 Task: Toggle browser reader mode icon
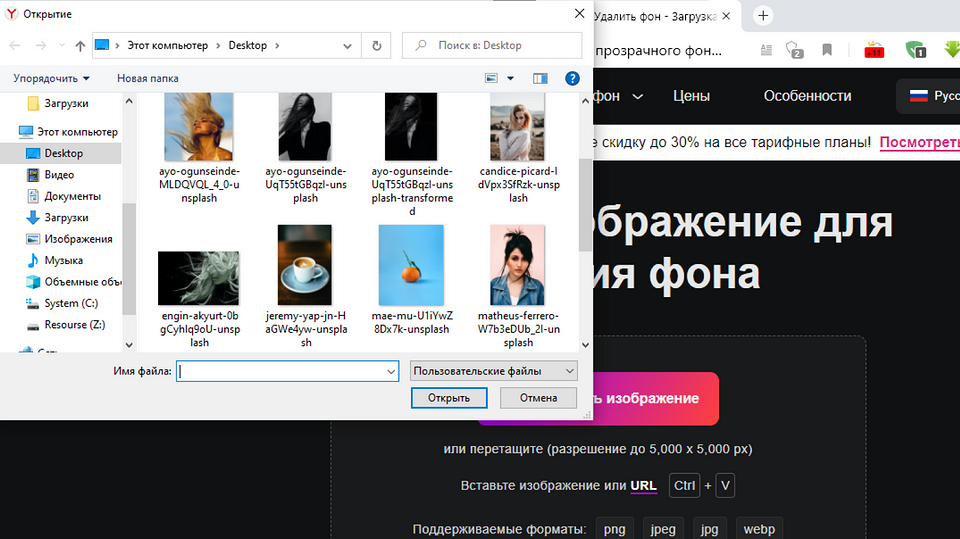[x=766, y=50]
